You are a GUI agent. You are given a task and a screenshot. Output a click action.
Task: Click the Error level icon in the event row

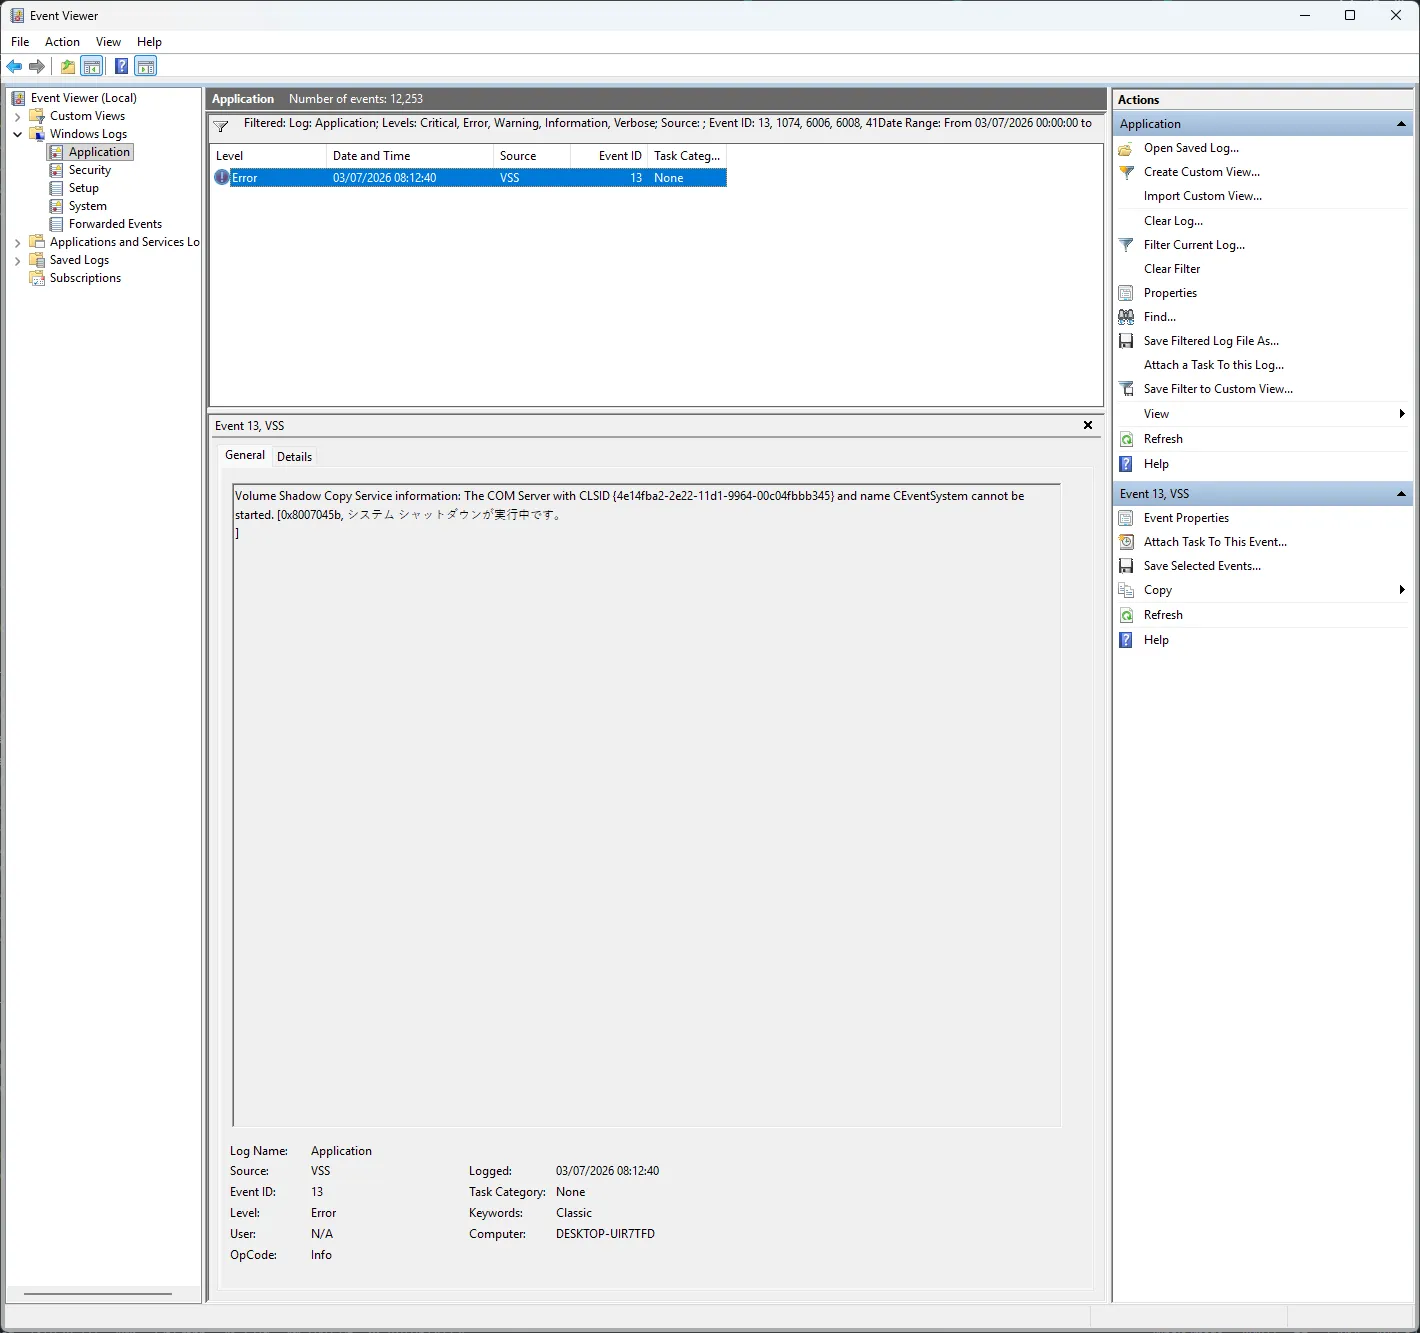click(222, 178)
